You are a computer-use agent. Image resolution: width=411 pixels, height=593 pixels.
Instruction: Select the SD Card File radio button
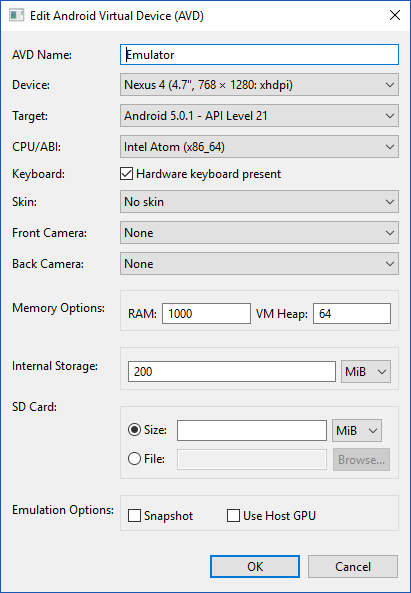point(134,459)
